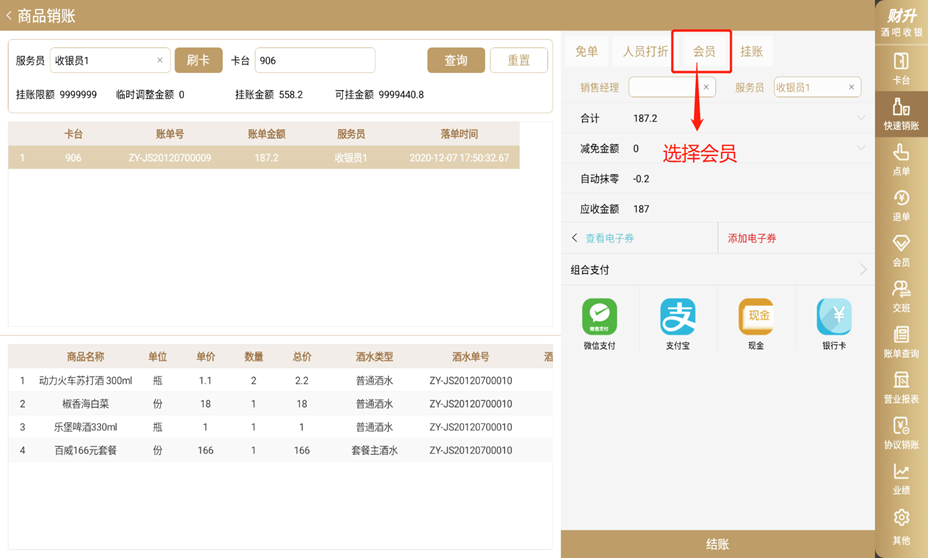
Task: Select the 百威166元套餐 row
Action: pyautogui.click(x=281, y=450)
